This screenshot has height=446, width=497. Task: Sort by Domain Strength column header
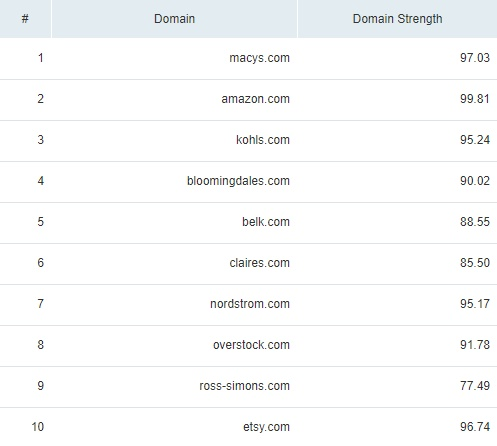(397, 19)
